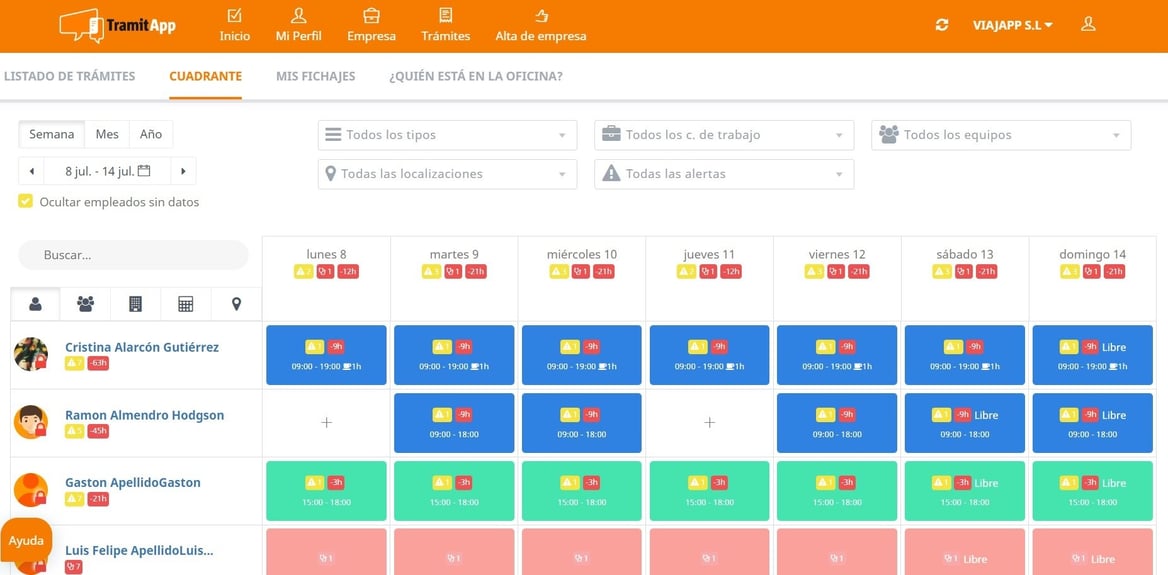
Task: Add a shift for Ramon on lunes 8
Action: [326, 422]
